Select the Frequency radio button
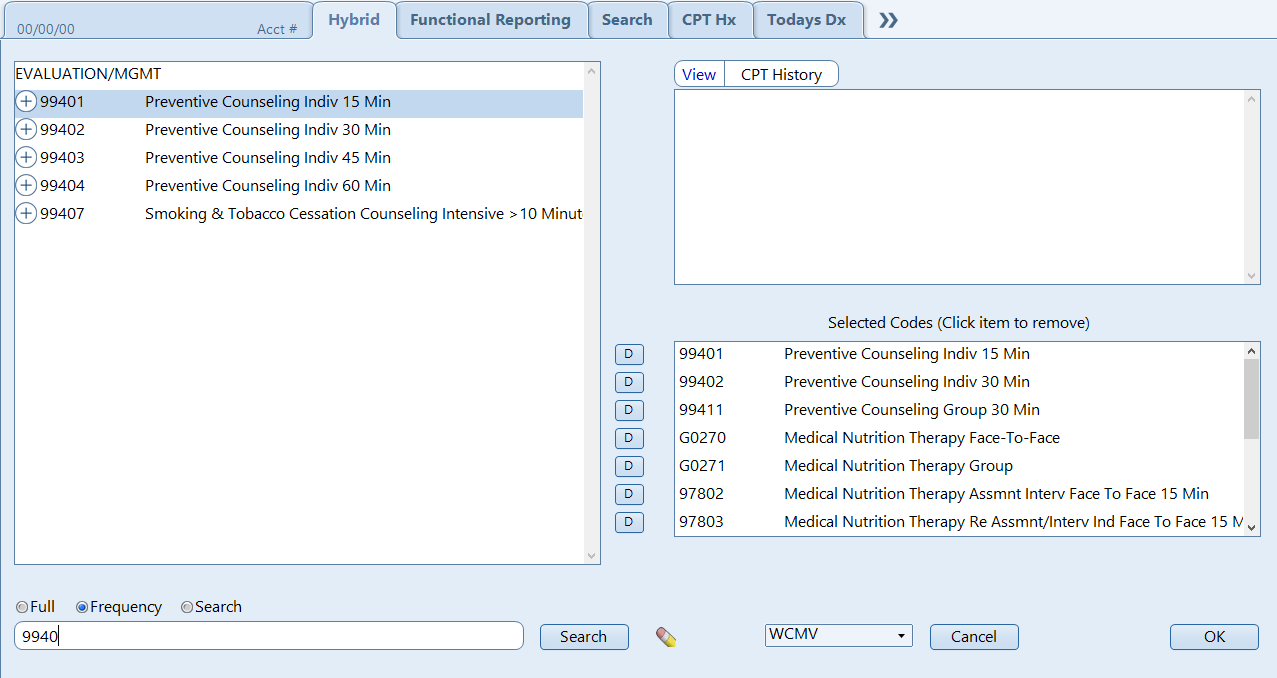The width and height of the screenshot is (1277, 678). [82, 607]
